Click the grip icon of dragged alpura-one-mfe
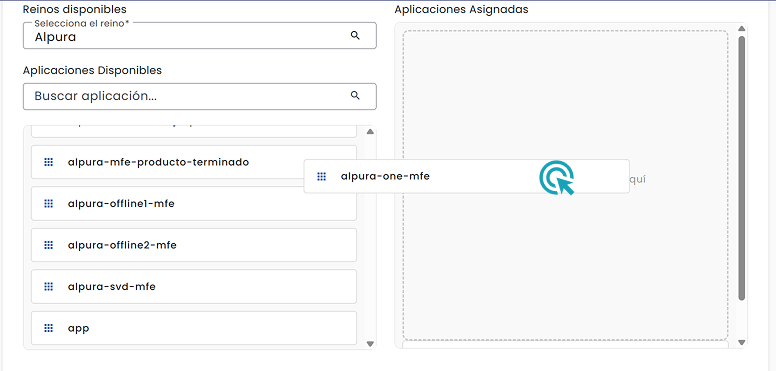Image resolution: width=776 pixels, height=371 pixels. pos(322,176)
